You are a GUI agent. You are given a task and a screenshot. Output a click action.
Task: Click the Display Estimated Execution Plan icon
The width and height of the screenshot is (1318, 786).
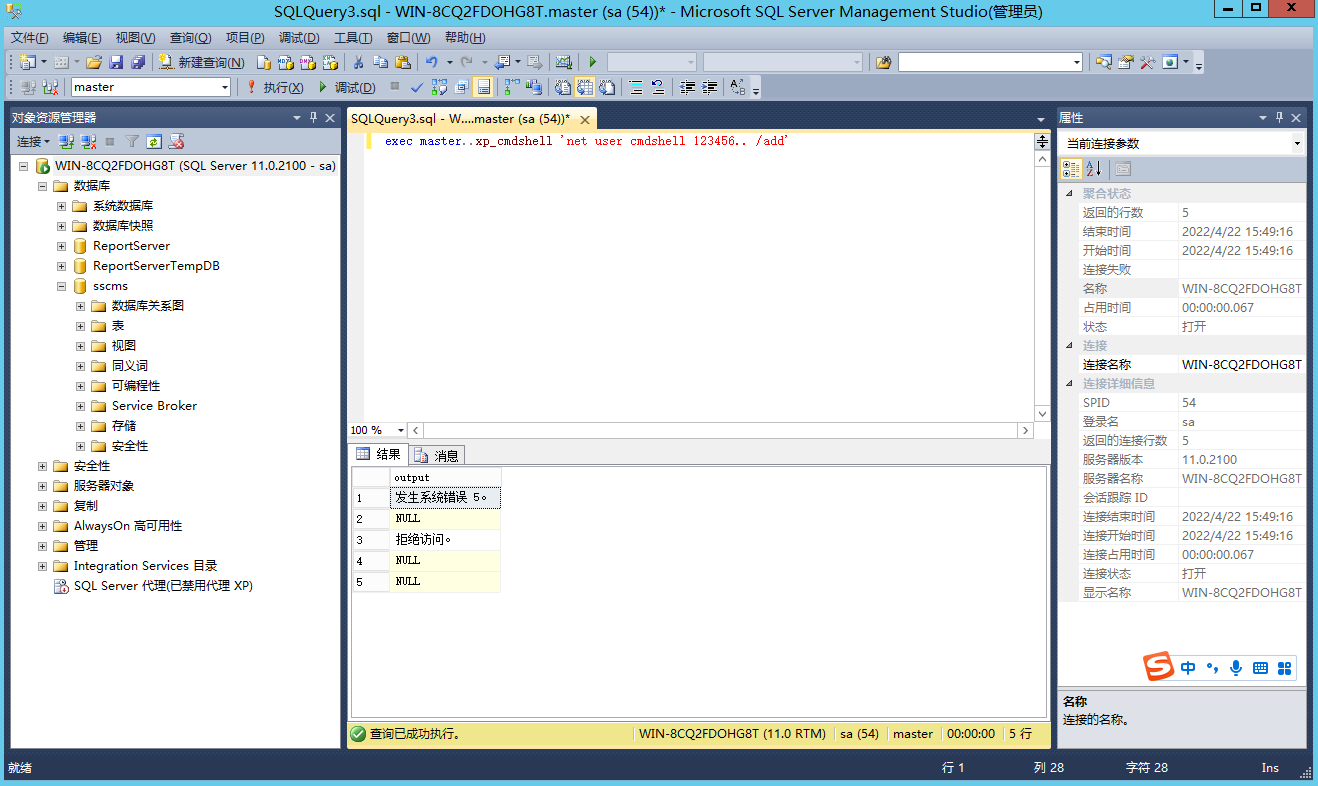[438, 87]
